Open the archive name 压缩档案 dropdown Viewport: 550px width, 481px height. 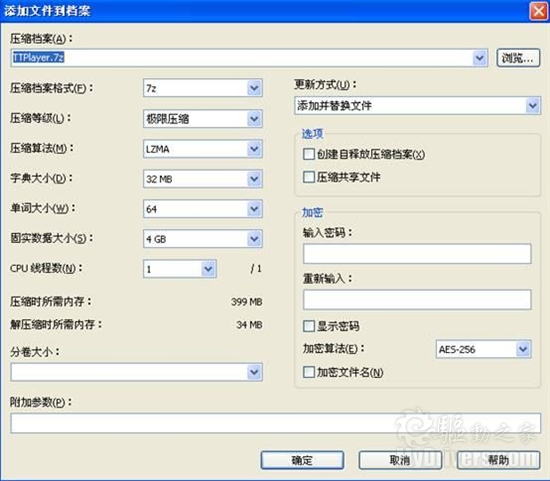(x=479, y=58)
